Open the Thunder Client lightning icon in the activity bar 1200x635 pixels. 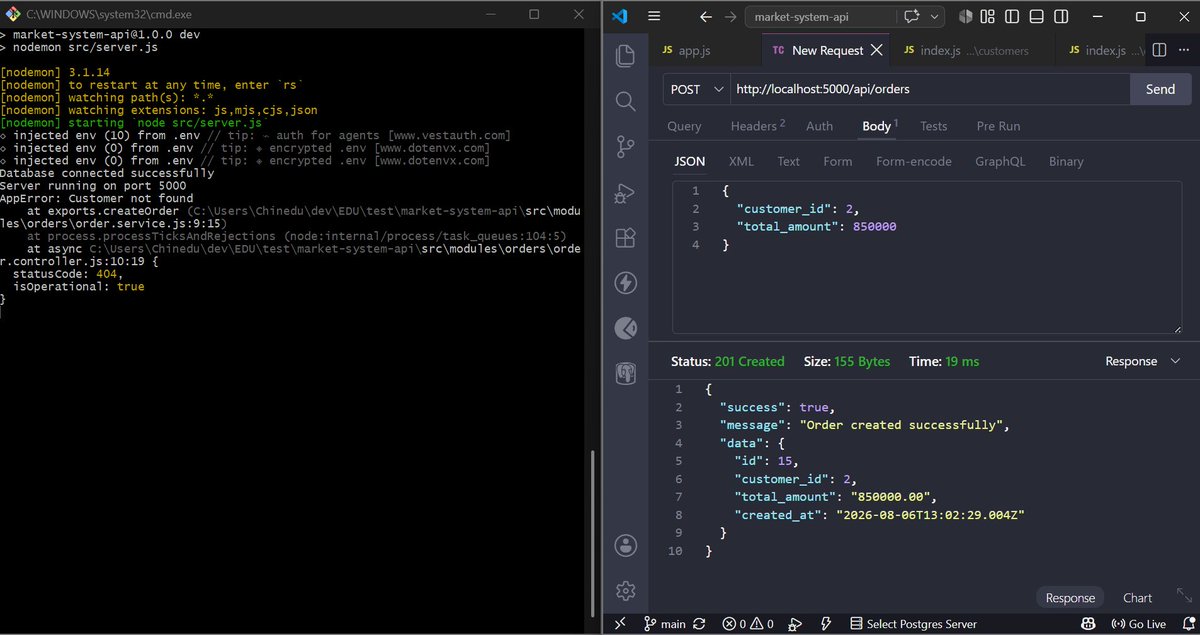point(626,283)
